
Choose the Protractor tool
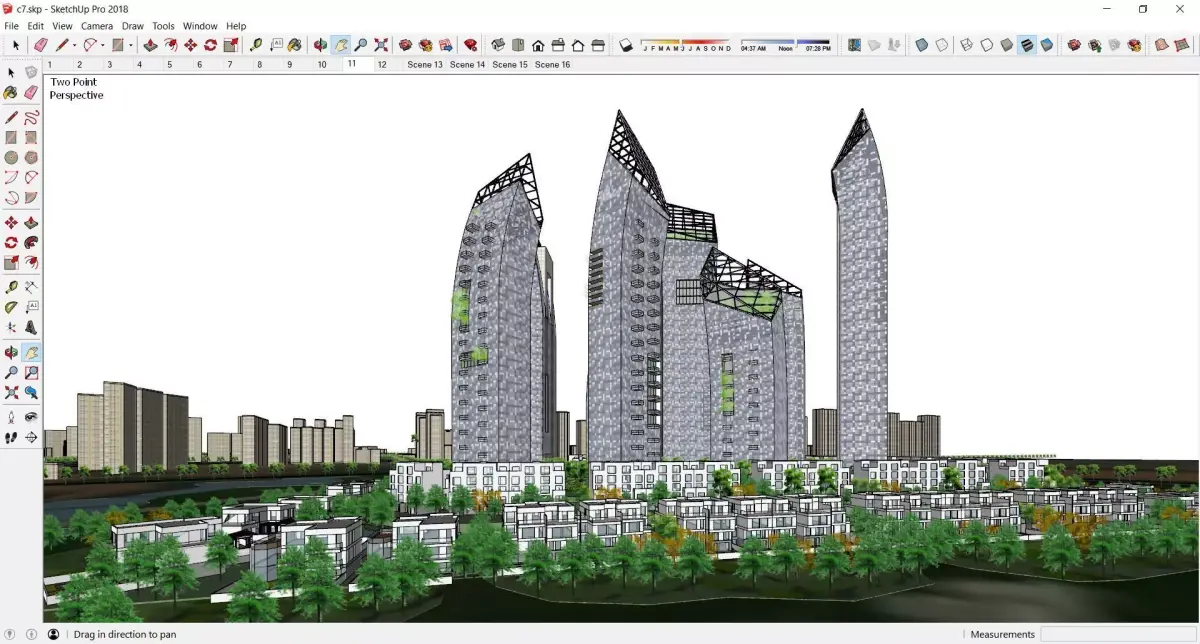[x=11, y=307]
